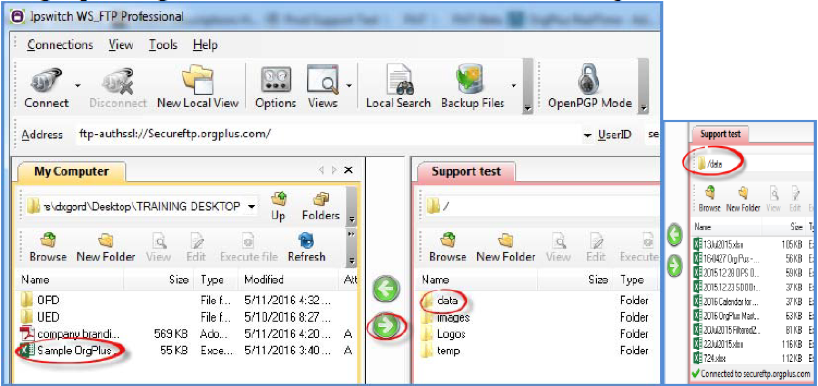
Task: Click the Address field with ftp-authssl URL
Action: click(328, 134)
